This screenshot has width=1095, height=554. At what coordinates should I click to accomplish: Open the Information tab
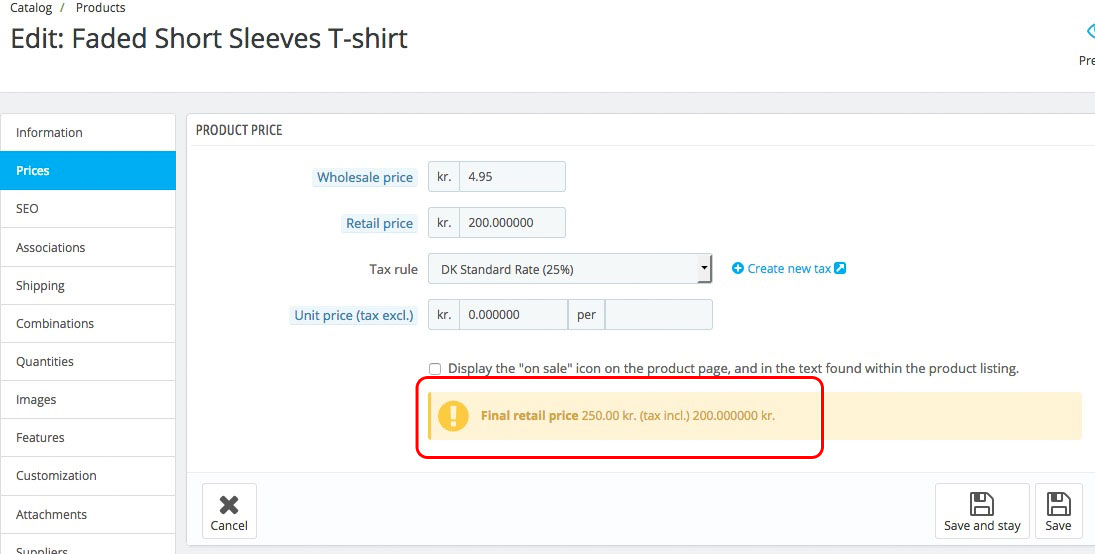88,132
